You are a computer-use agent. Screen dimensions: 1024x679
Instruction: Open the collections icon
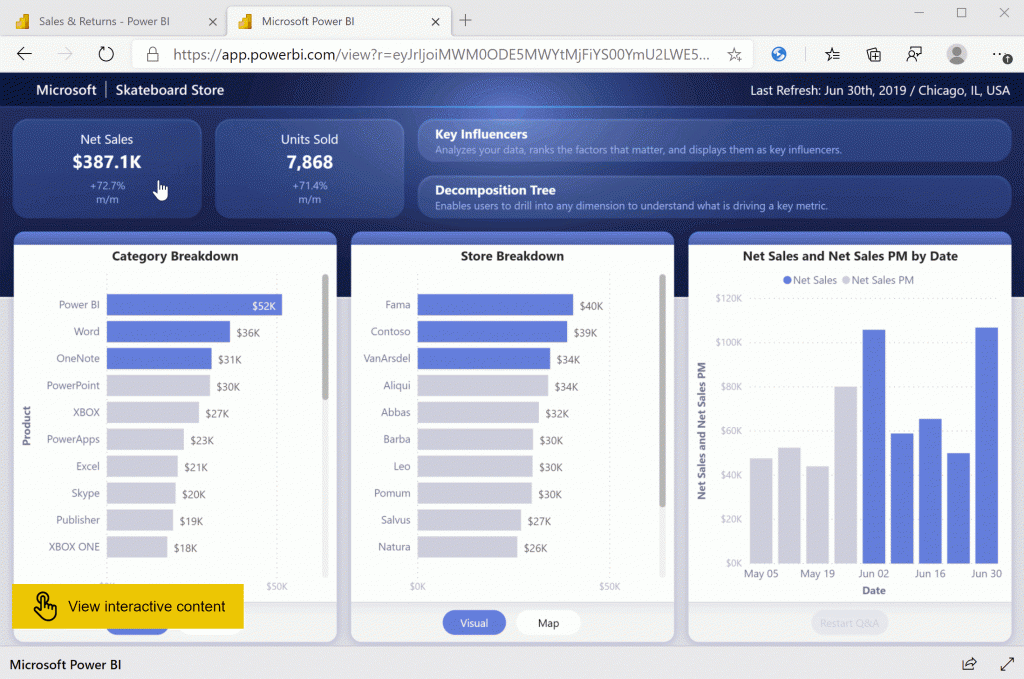tap(873, 54)
